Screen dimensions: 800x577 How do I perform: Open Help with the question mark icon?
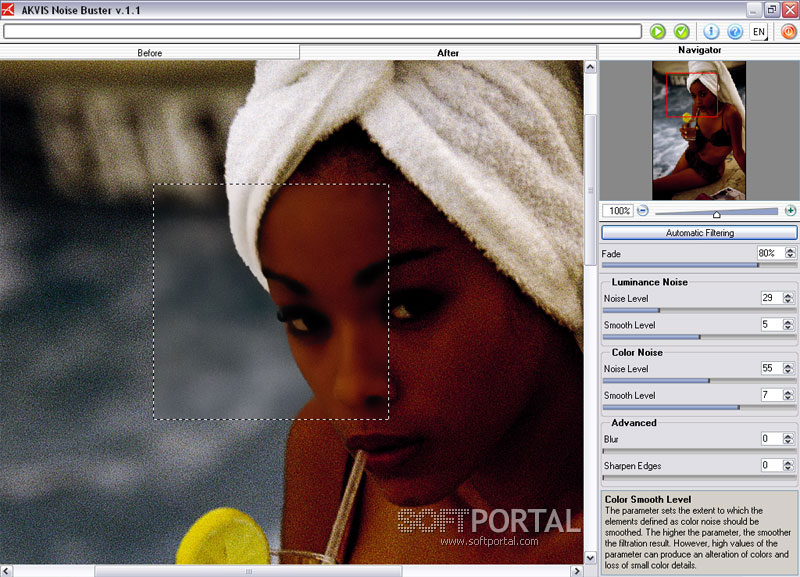735,32
